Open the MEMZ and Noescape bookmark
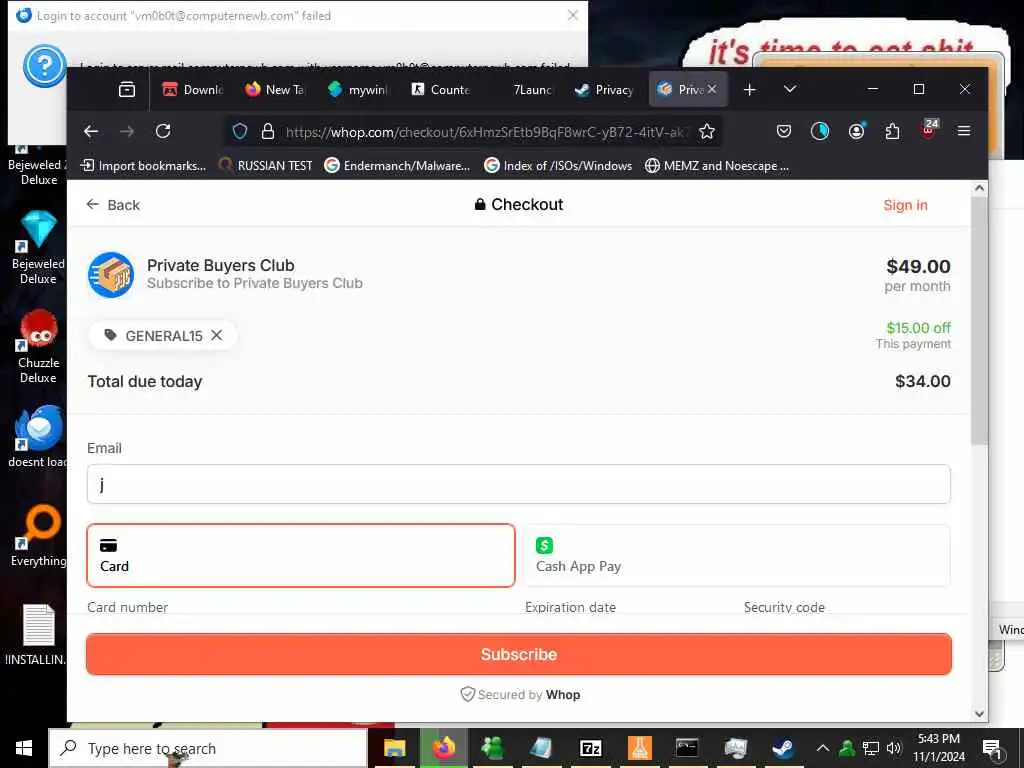The width and height of the screenshot is (1024, 768). (717, 166)
